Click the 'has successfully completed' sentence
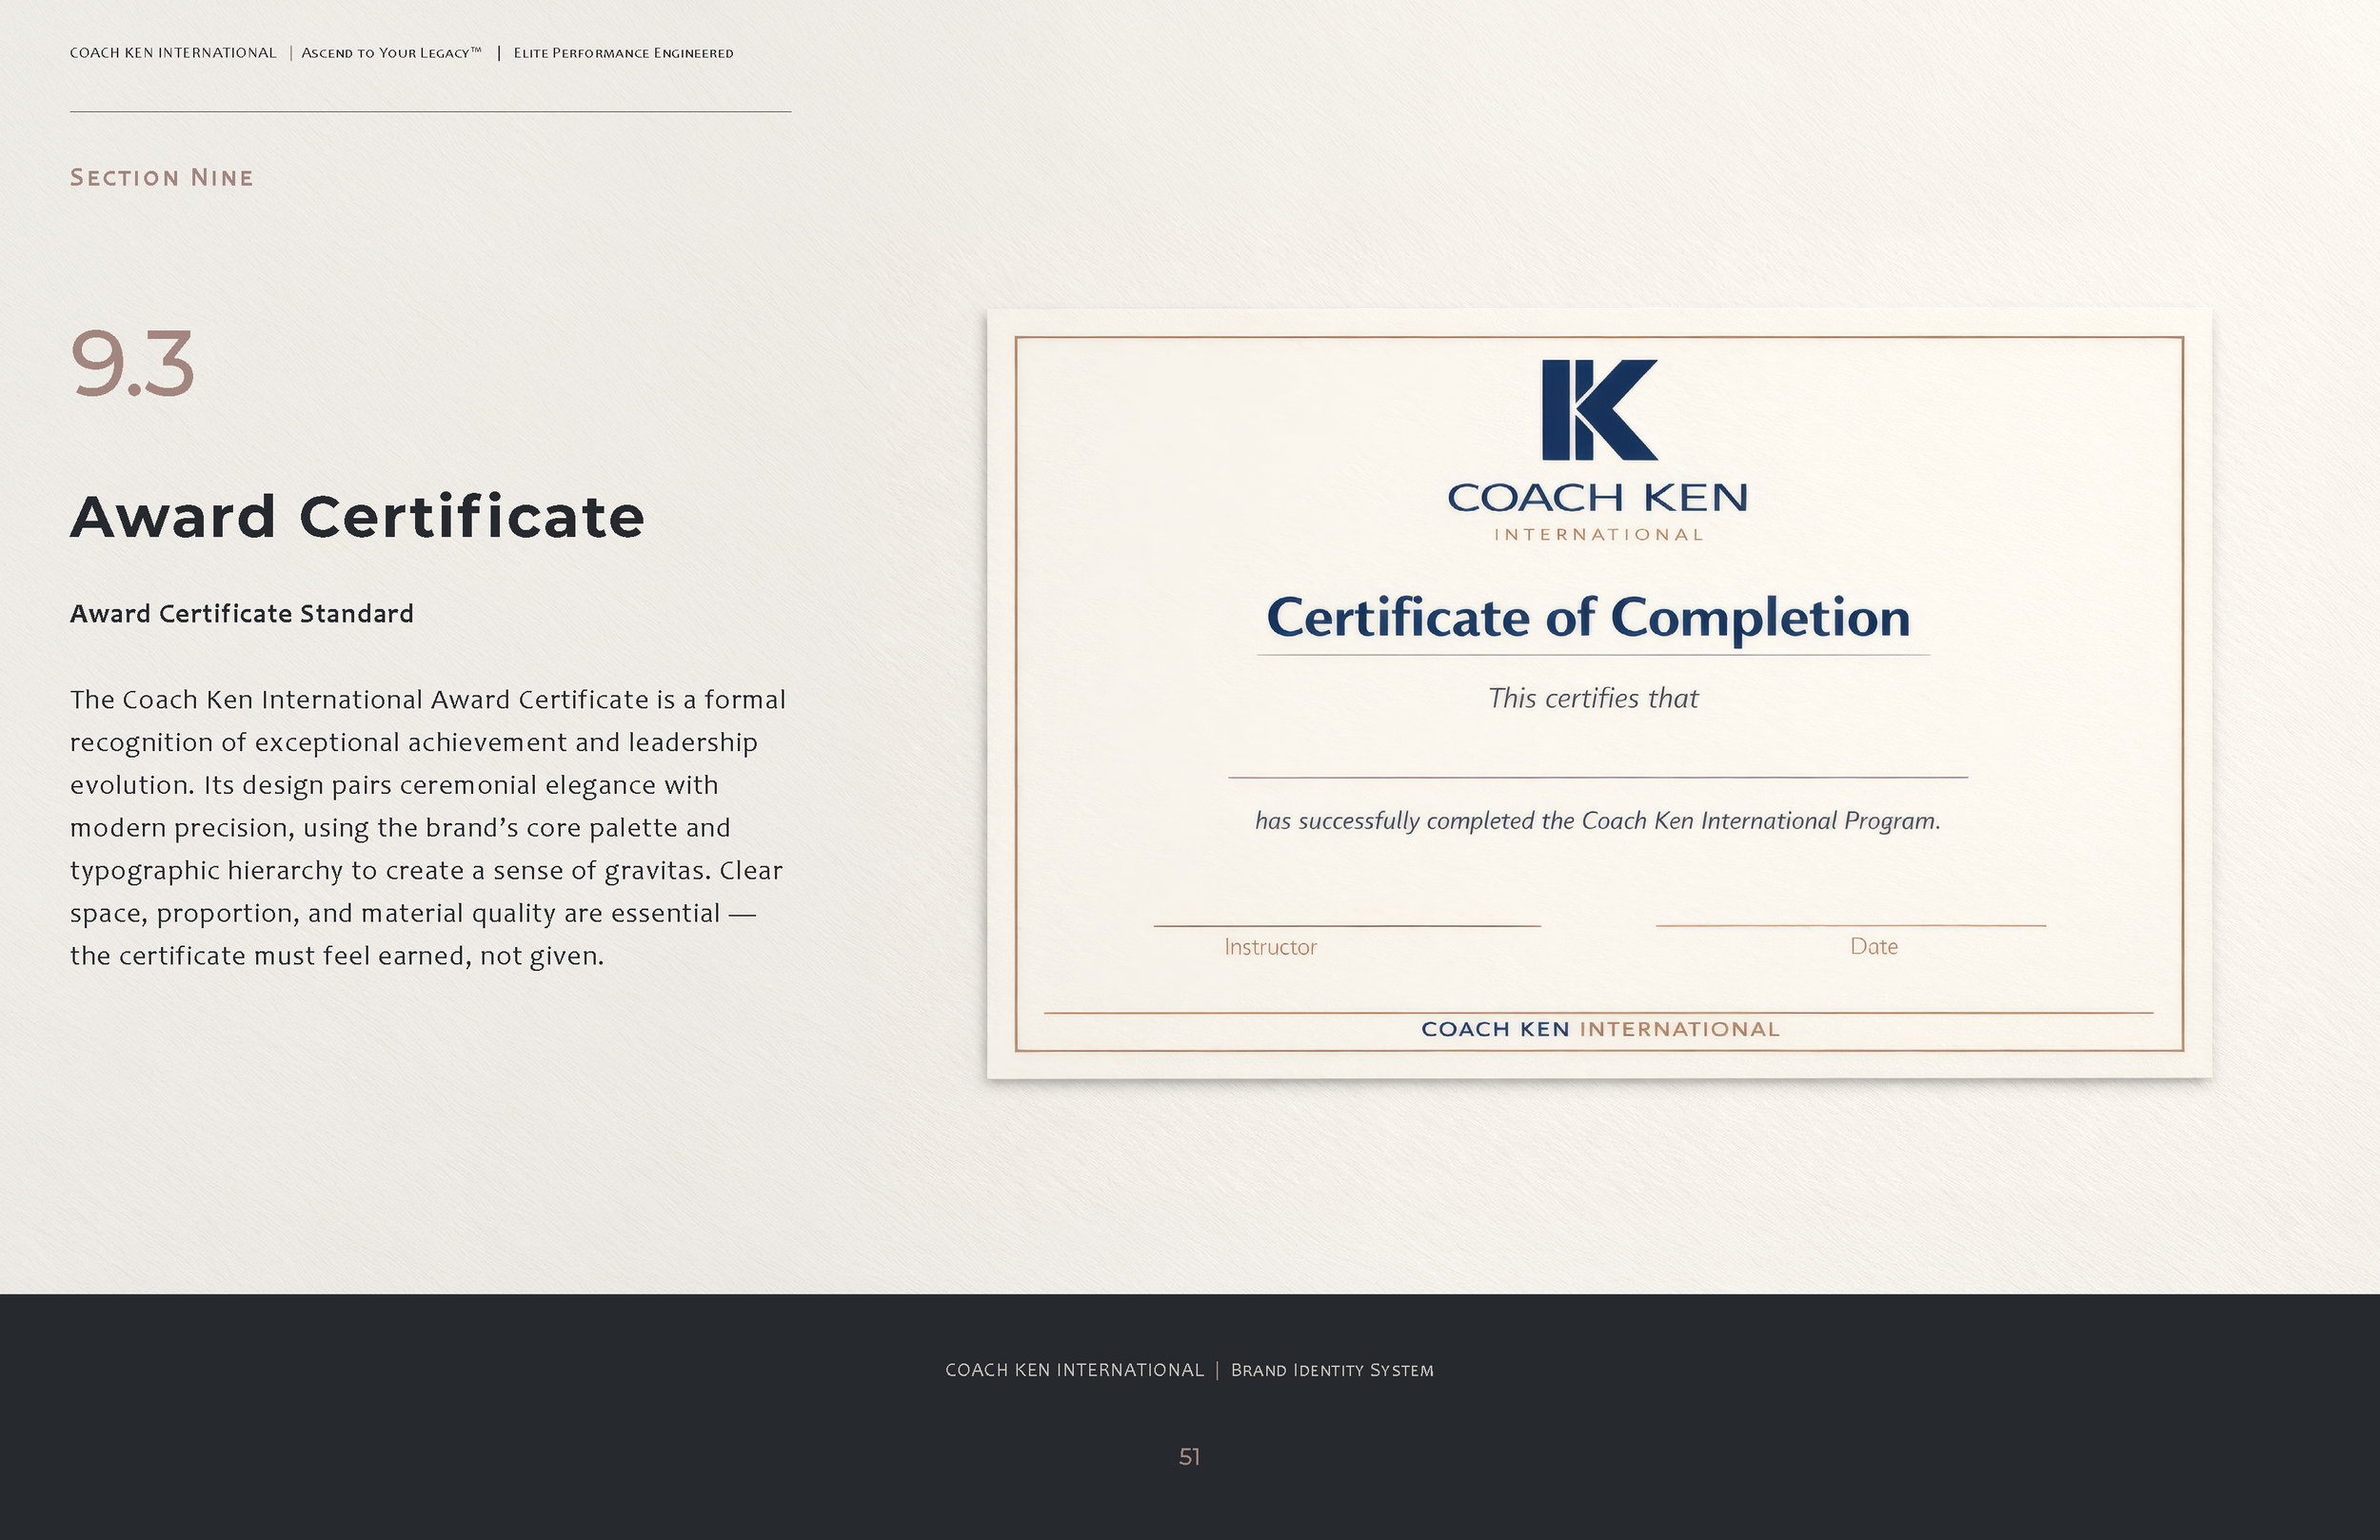Screen dimensions: 2380x1540 coord(1597,821)
